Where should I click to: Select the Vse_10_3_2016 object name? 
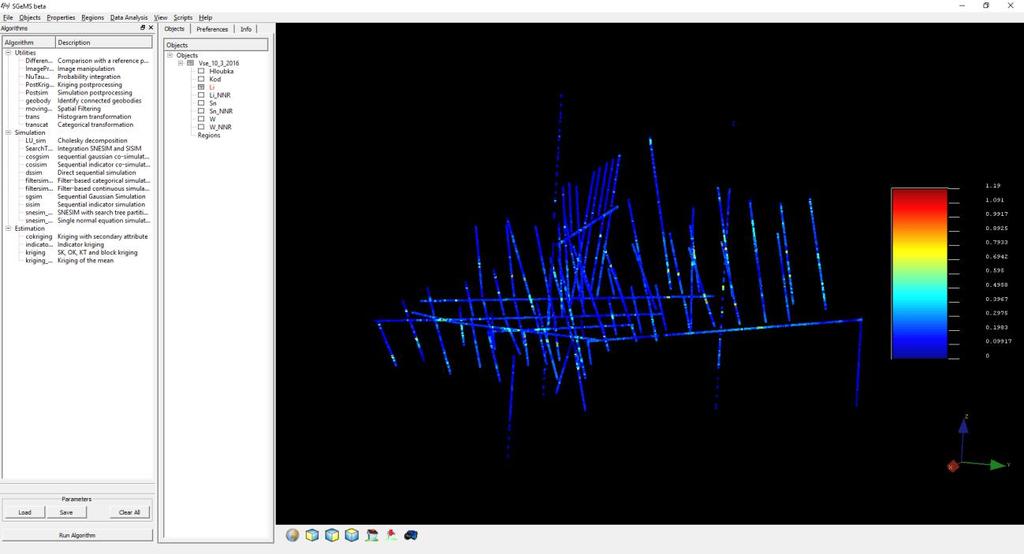(219, 63)
